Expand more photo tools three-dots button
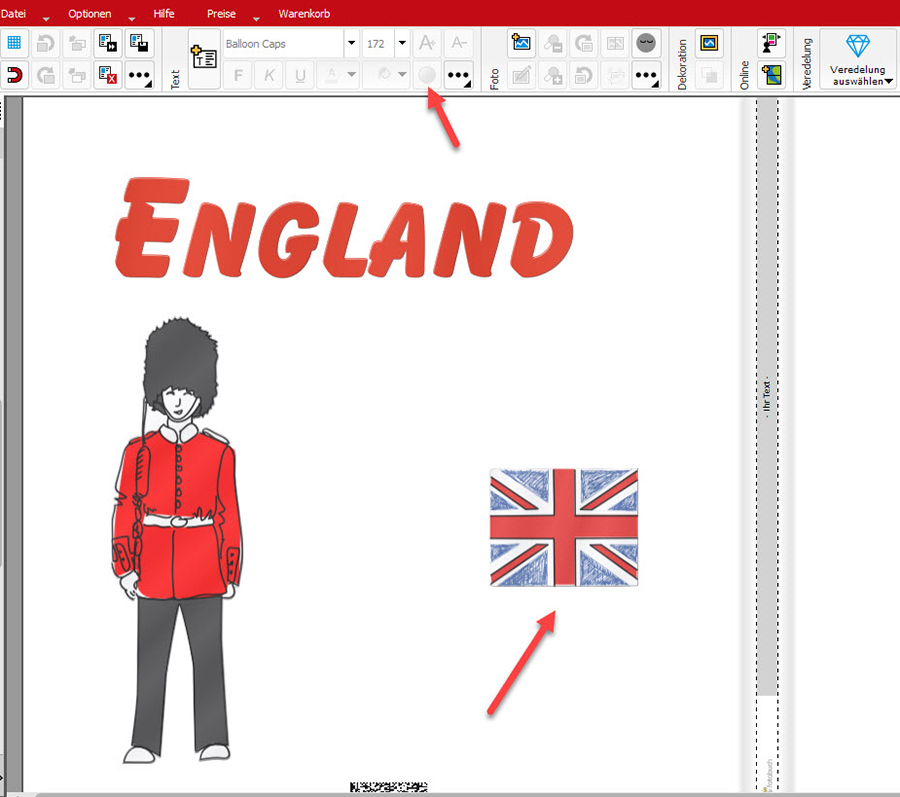Viewport: 900px width, 797px height. [646, 75]
